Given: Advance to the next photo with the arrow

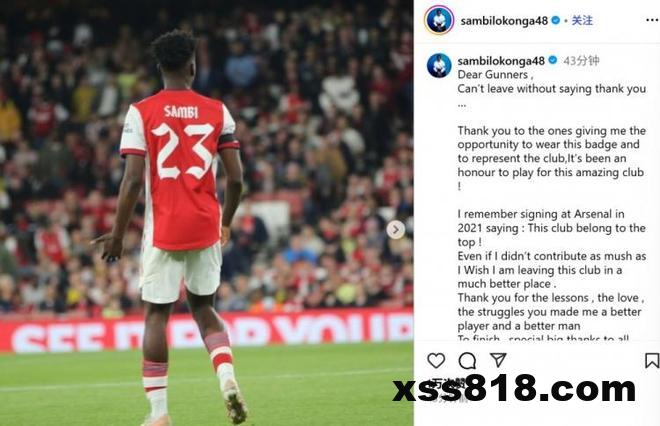Looking at the screenshot, I should point(396,230).
